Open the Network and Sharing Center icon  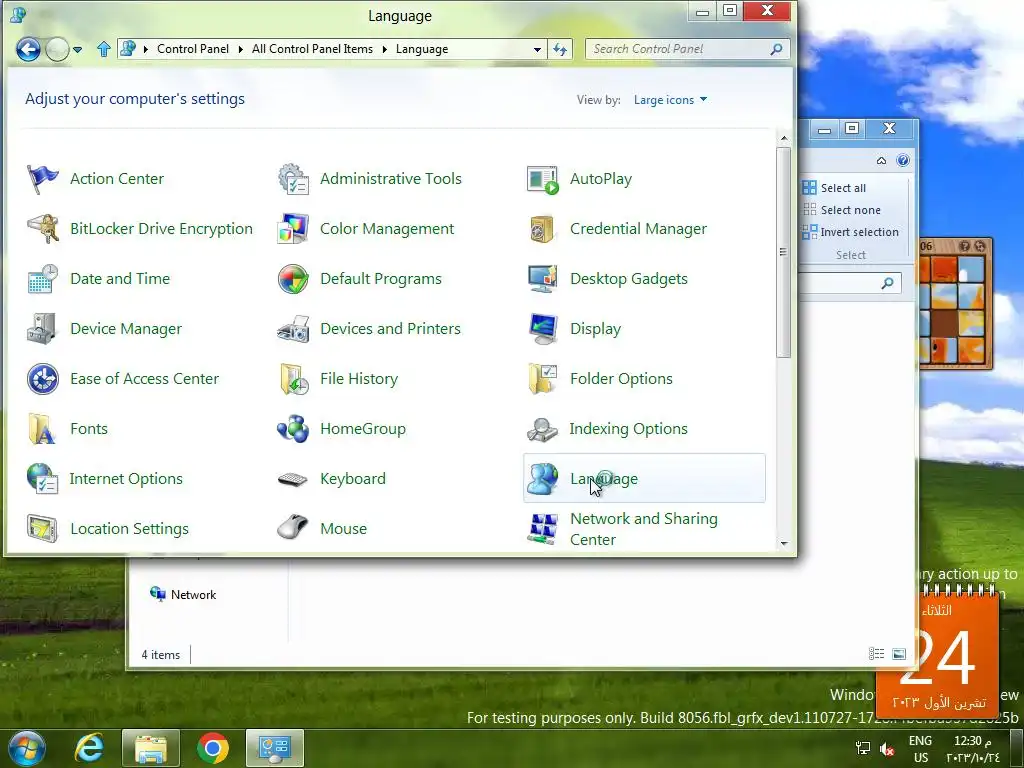coord(543,529)
